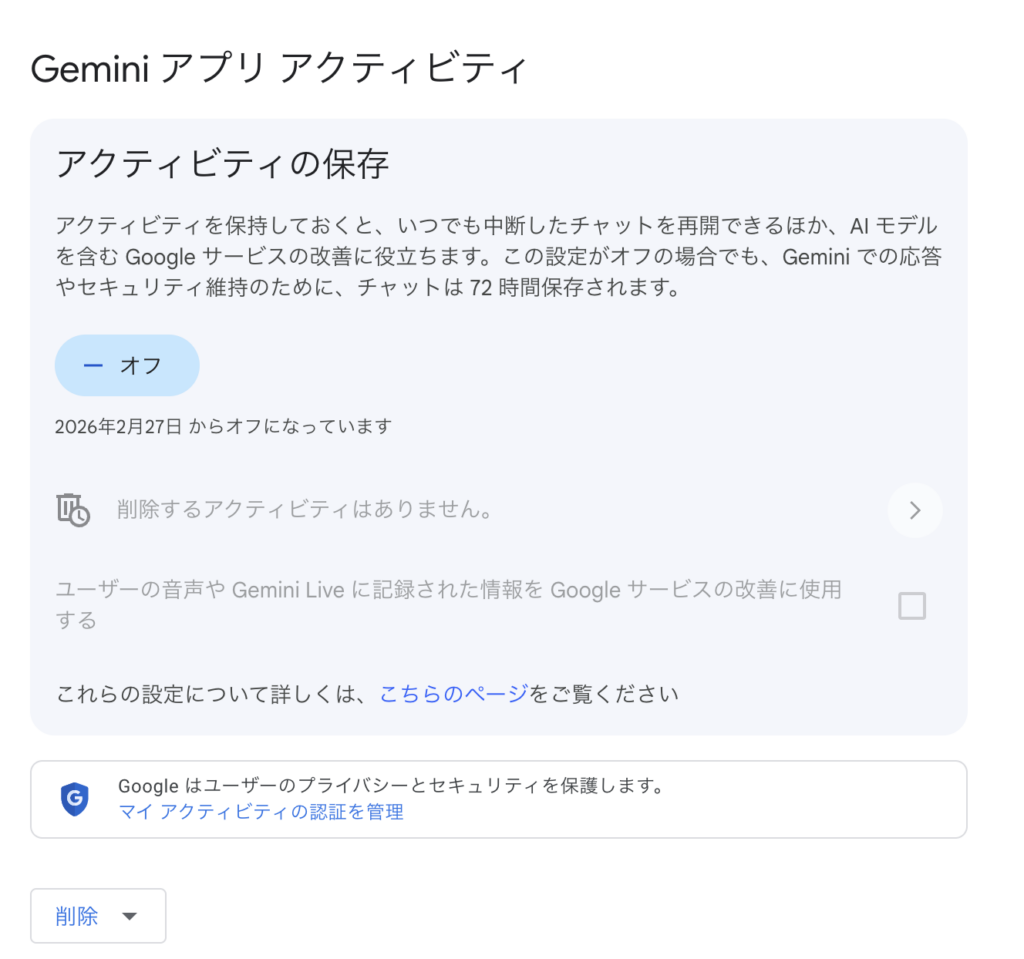Click the アクティビティの保存 heading
The width and height of the screenshot is (1024, 959).
click(x=222, y=164)
